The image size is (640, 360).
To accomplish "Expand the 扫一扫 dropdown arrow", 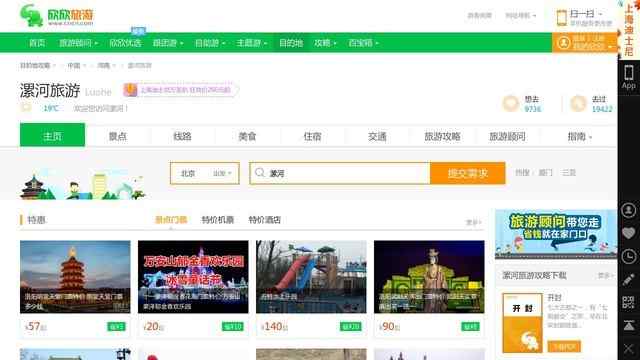I will [x=600, y=14].
